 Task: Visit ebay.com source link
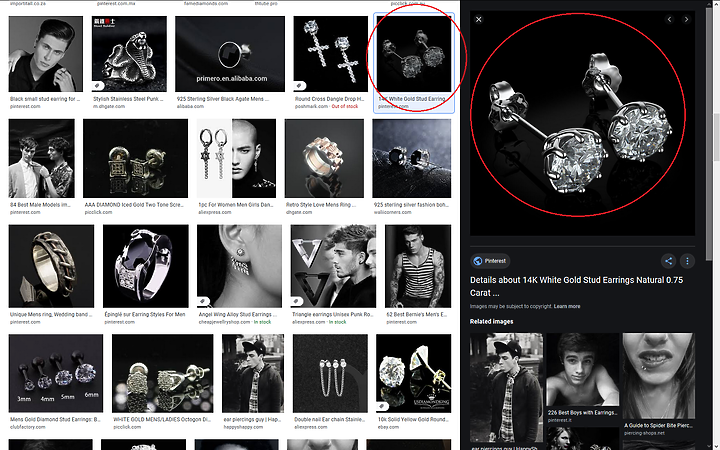coord(388,427)
